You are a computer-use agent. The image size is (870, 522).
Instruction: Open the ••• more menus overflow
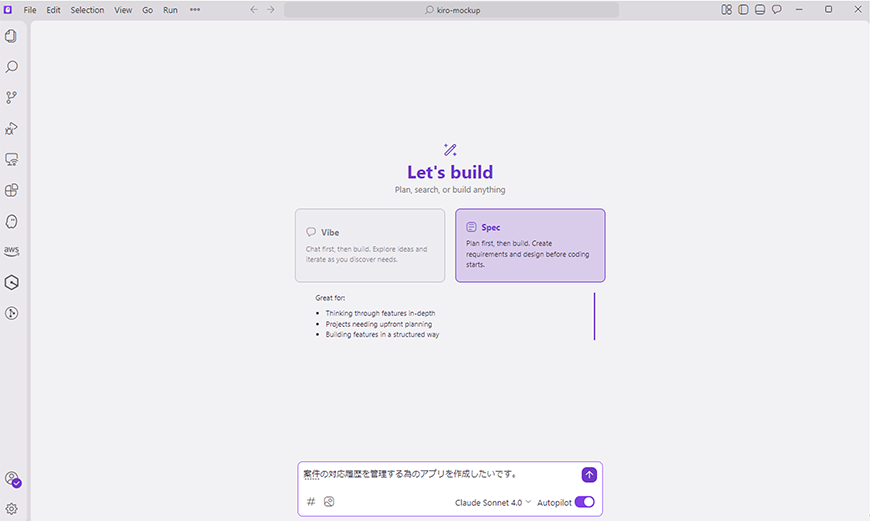(195, 9)
